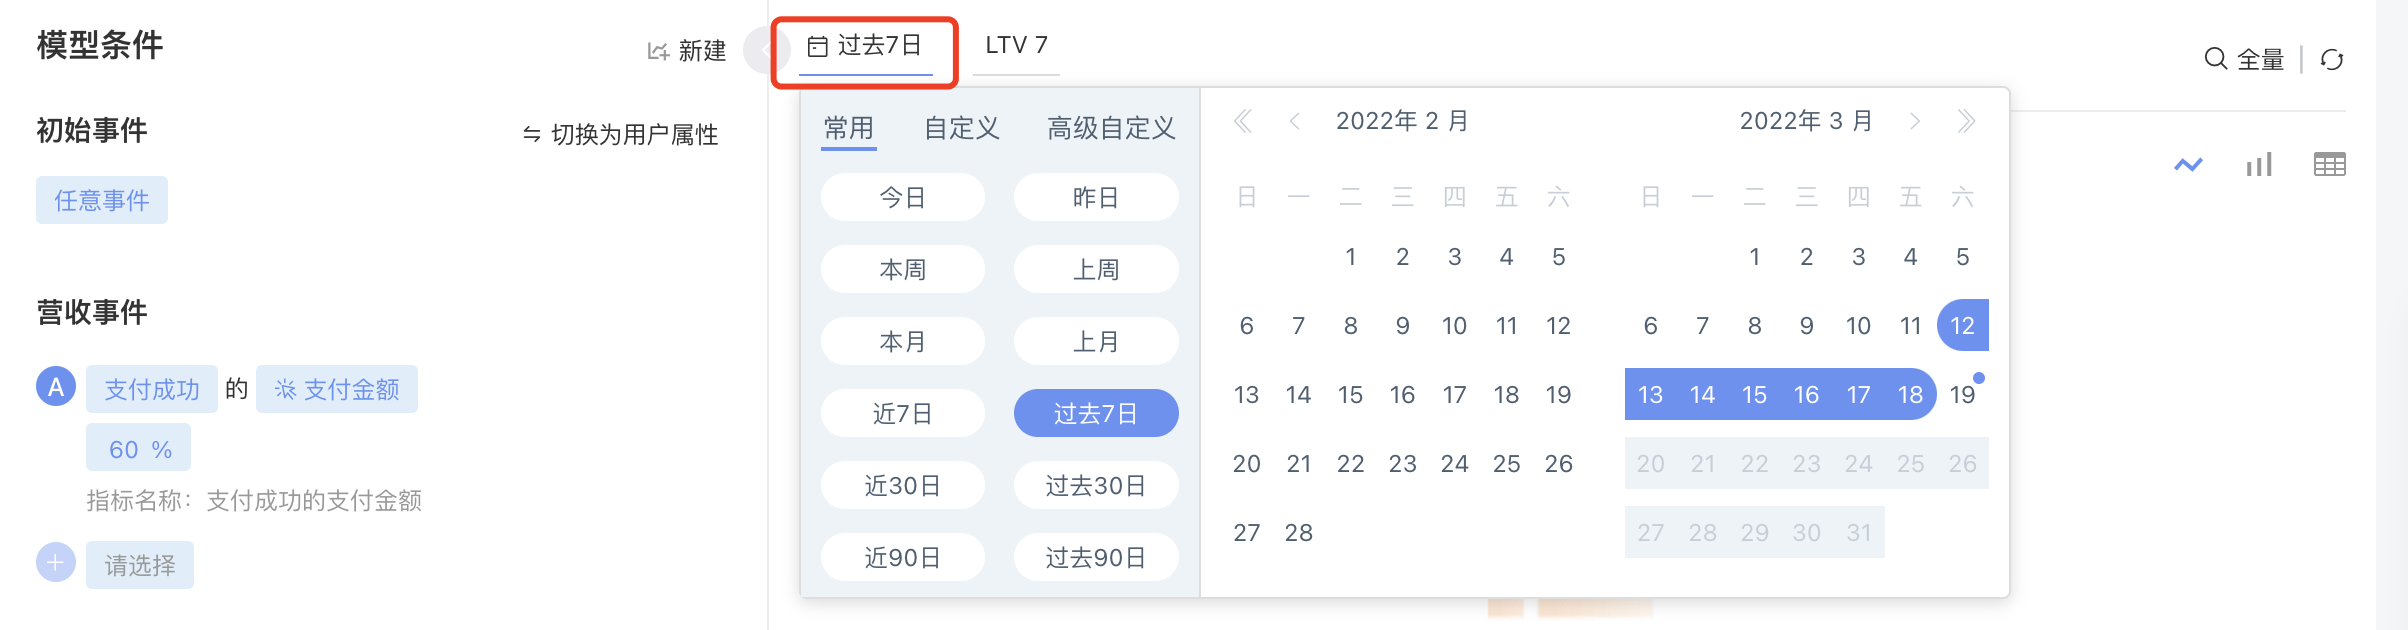The image size is (2408, 630).
Task: Switch to table view icon
Action: pos(2329,165)
